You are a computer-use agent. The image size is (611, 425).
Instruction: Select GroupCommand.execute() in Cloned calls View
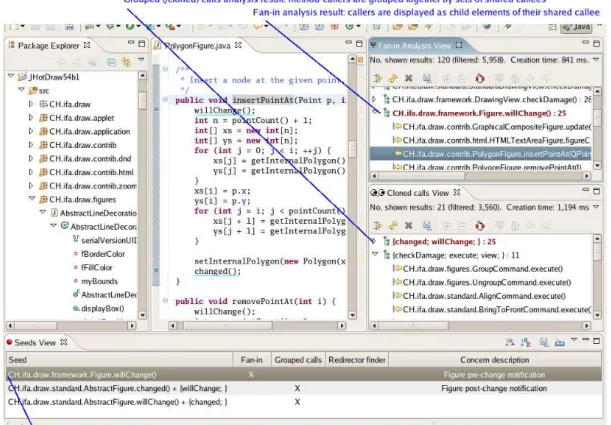(483, 268)
